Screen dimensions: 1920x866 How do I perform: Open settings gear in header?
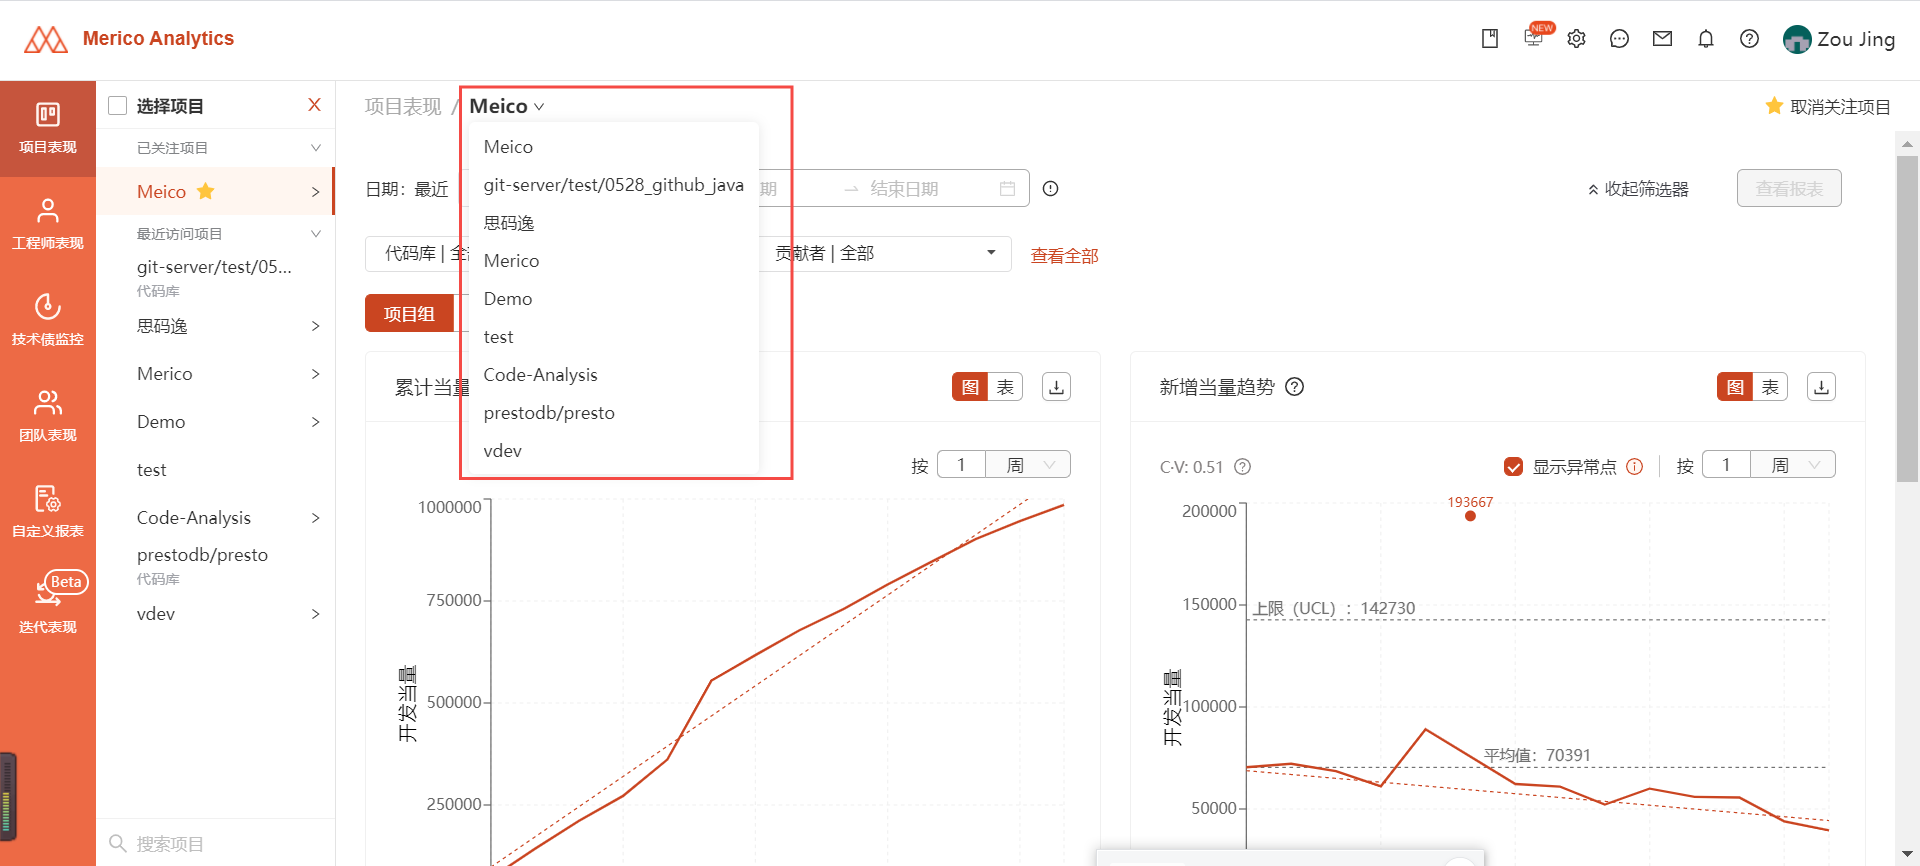pyautogui.click(x=1577, y=39)
